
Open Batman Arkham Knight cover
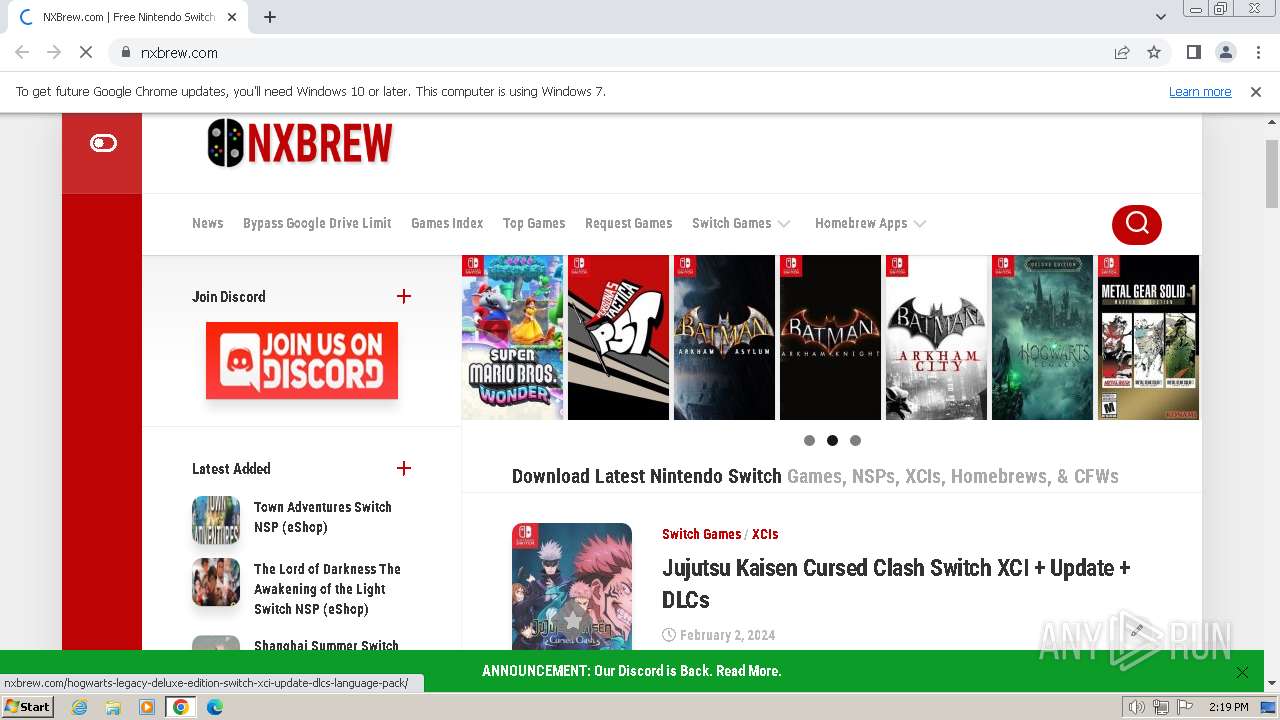click(x=830, y=337)
